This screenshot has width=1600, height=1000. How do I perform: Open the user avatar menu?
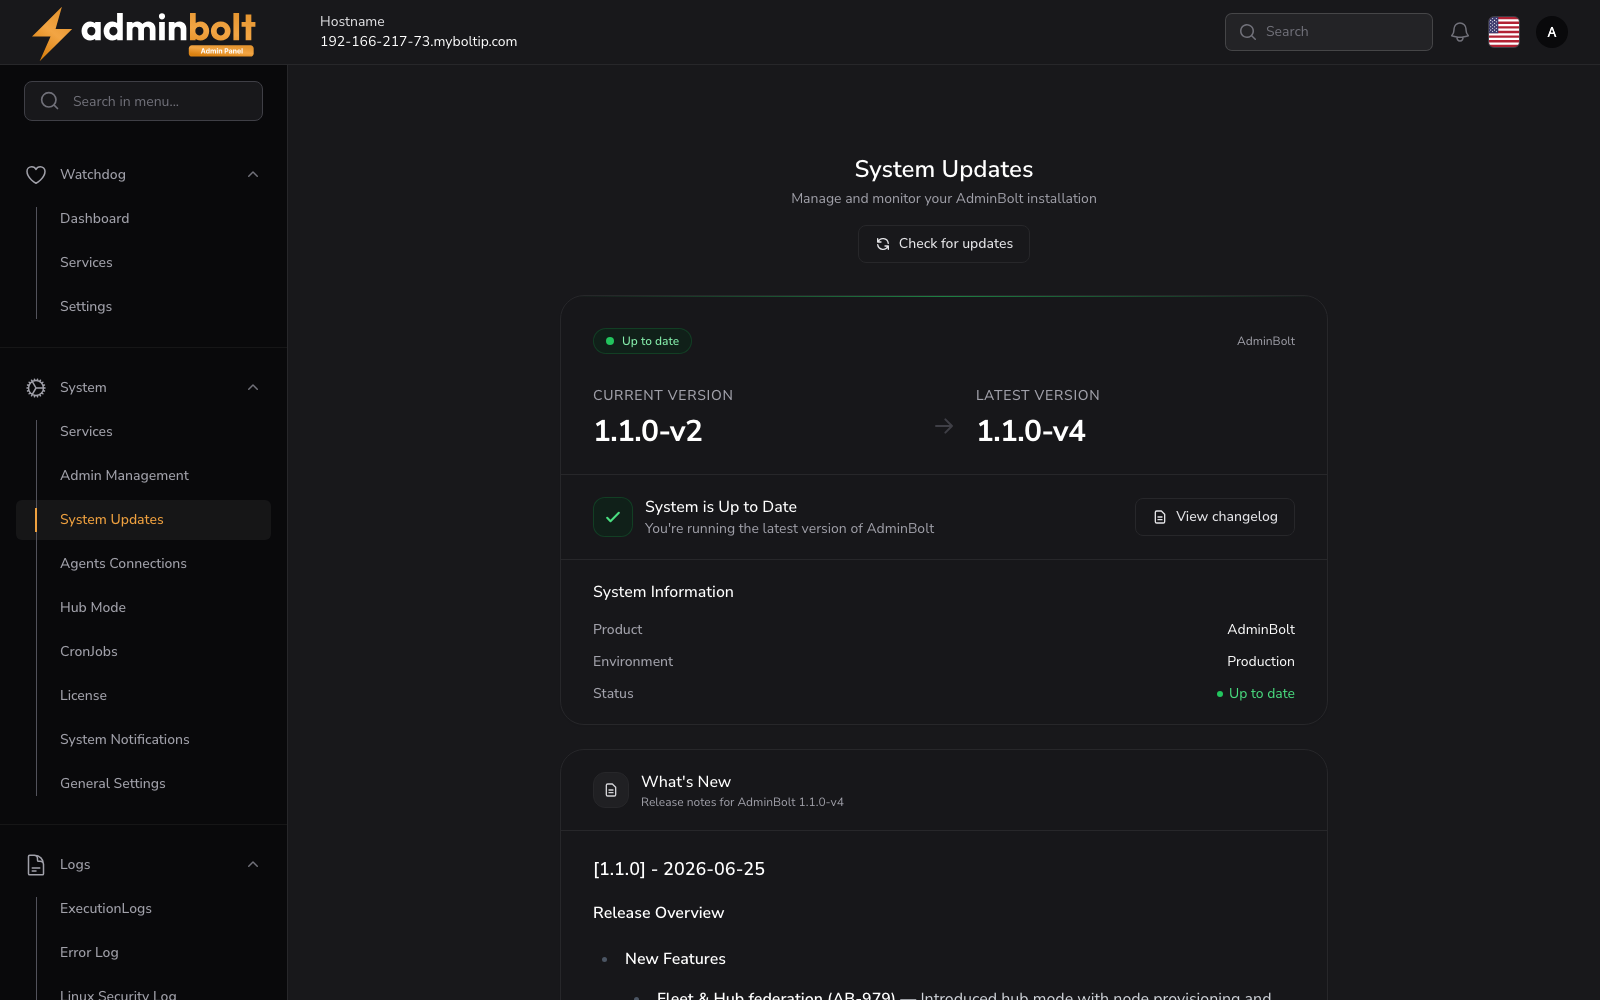[1552, 32]
